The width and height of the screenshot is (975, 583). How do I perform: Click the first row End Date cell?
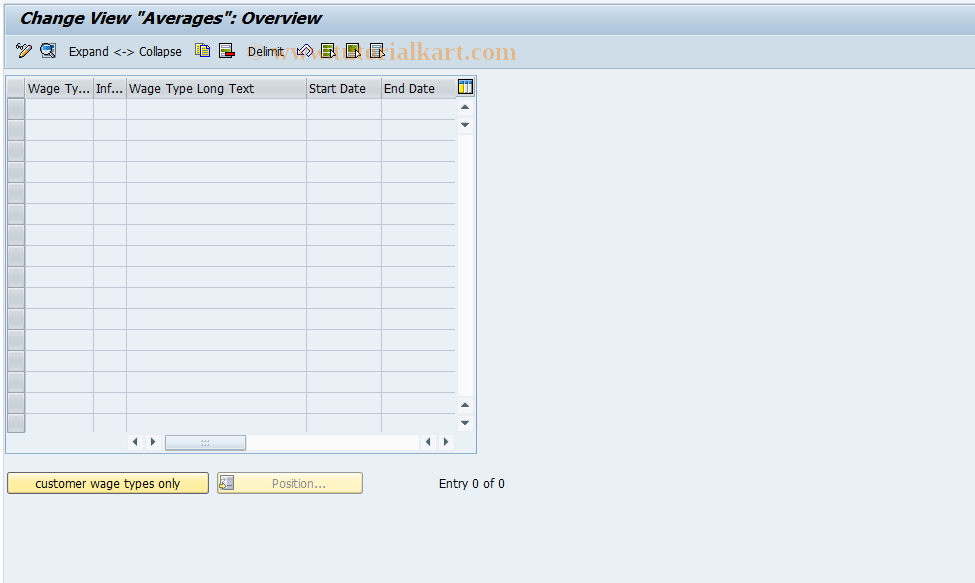pyautogui.click(x=418, y=109)
